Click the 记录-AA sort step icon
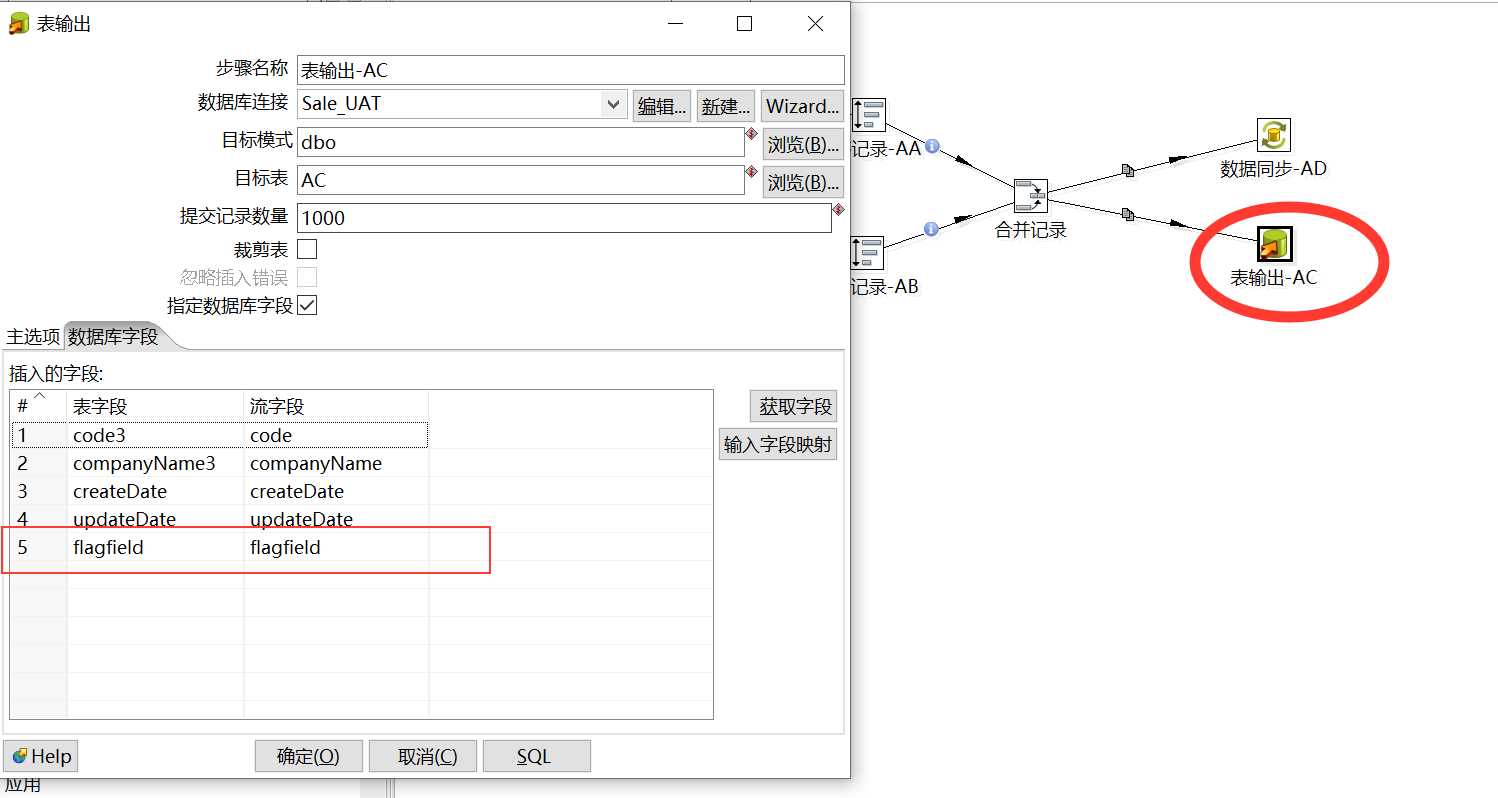This screenshot has height=798, width=1498. point(868,115)
